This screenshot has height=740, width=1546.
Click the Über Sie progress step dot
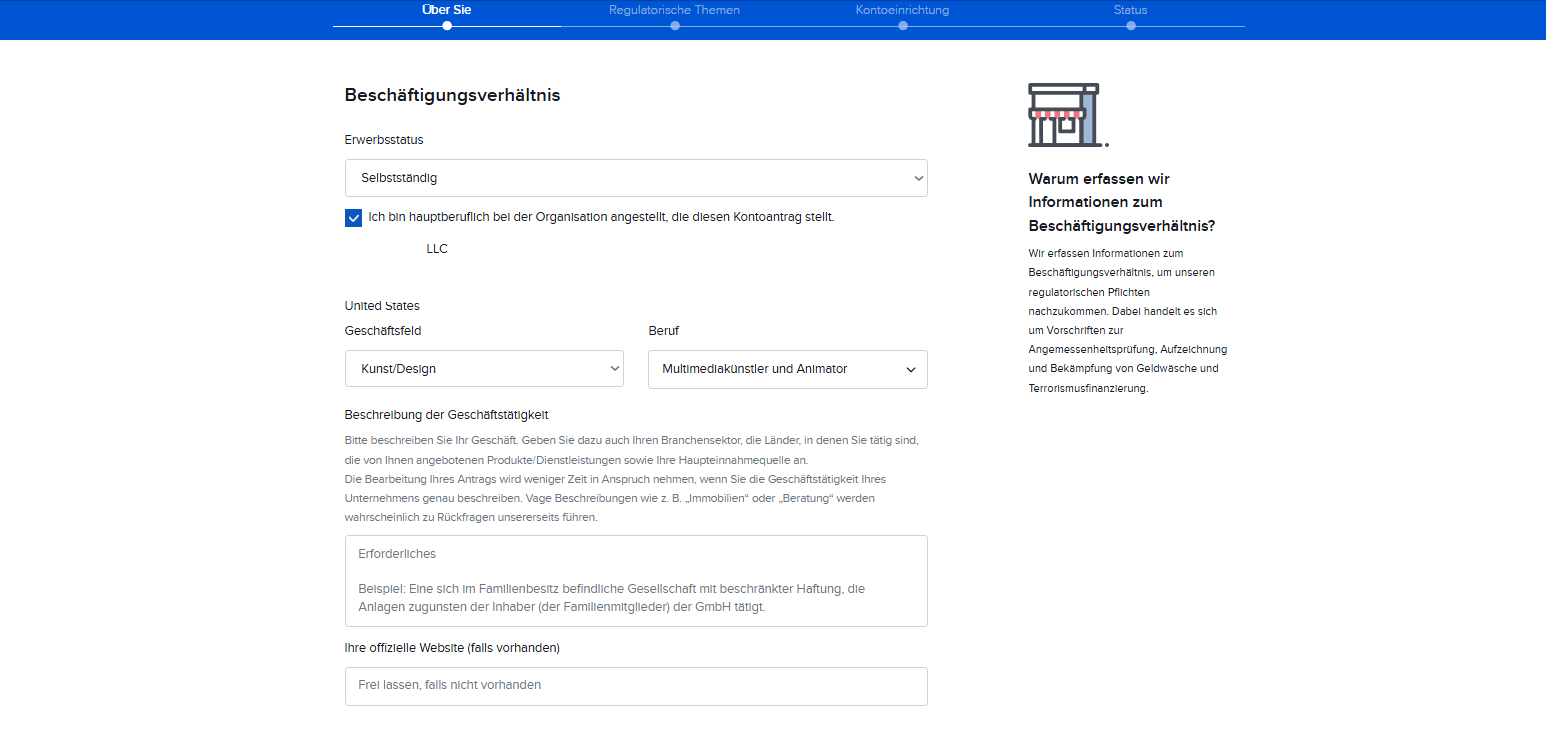(x=447, y=26)
